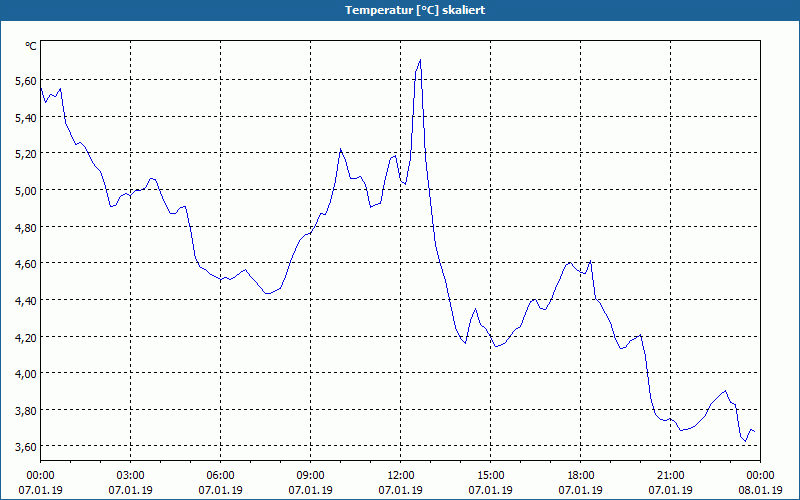800x500 pixels.
Task: Click the 09:00 time label
Action: click(310, 476)
